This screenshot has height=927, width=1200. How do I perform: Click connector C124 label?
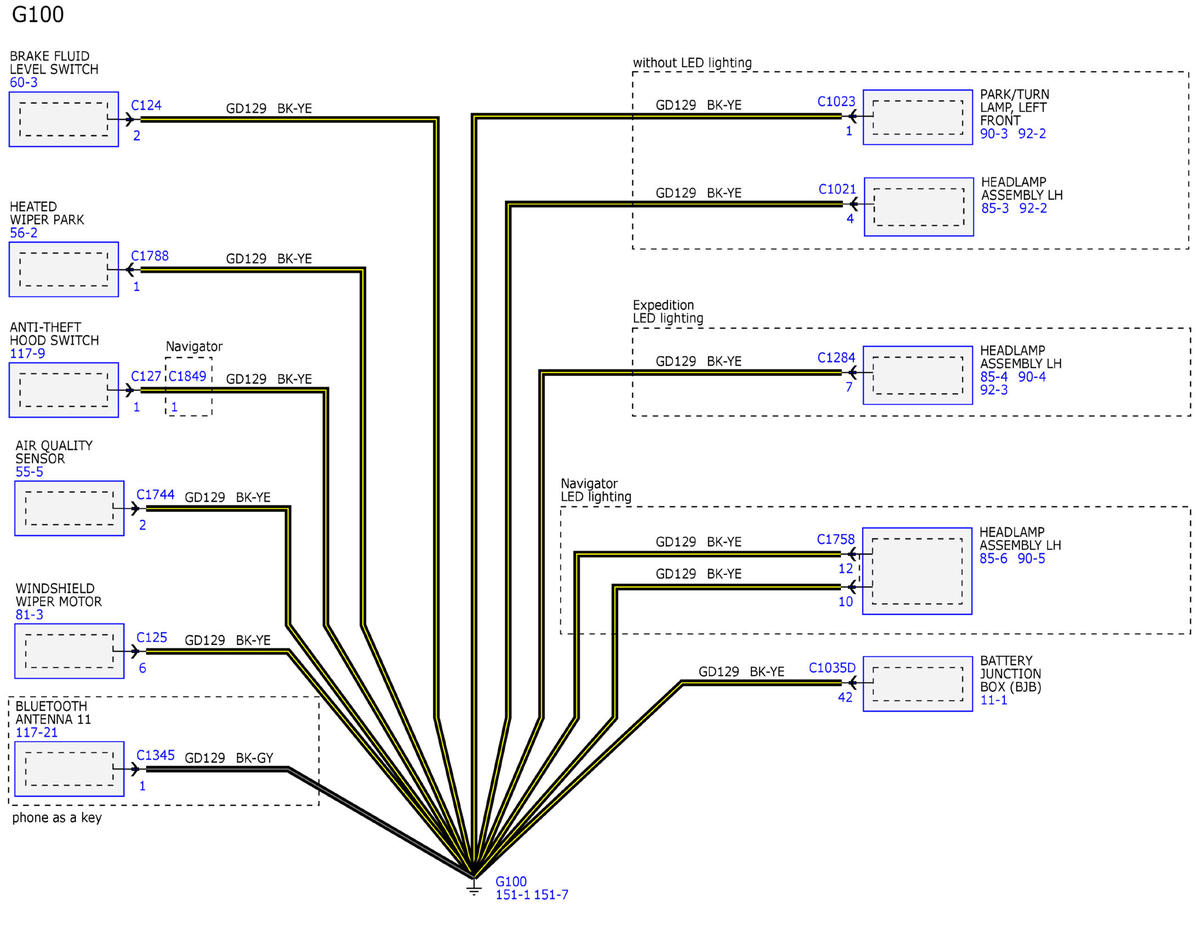point(146,104)
